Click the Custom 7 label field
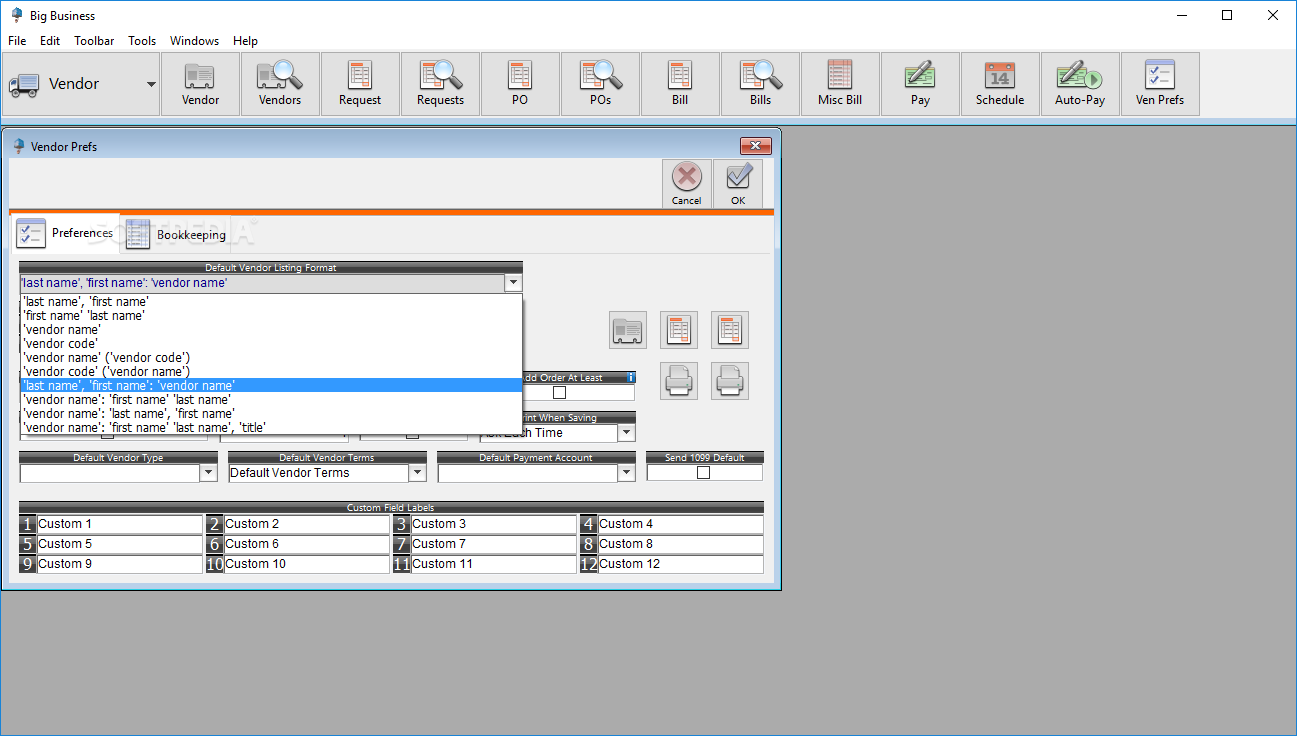 coord(494,544)
